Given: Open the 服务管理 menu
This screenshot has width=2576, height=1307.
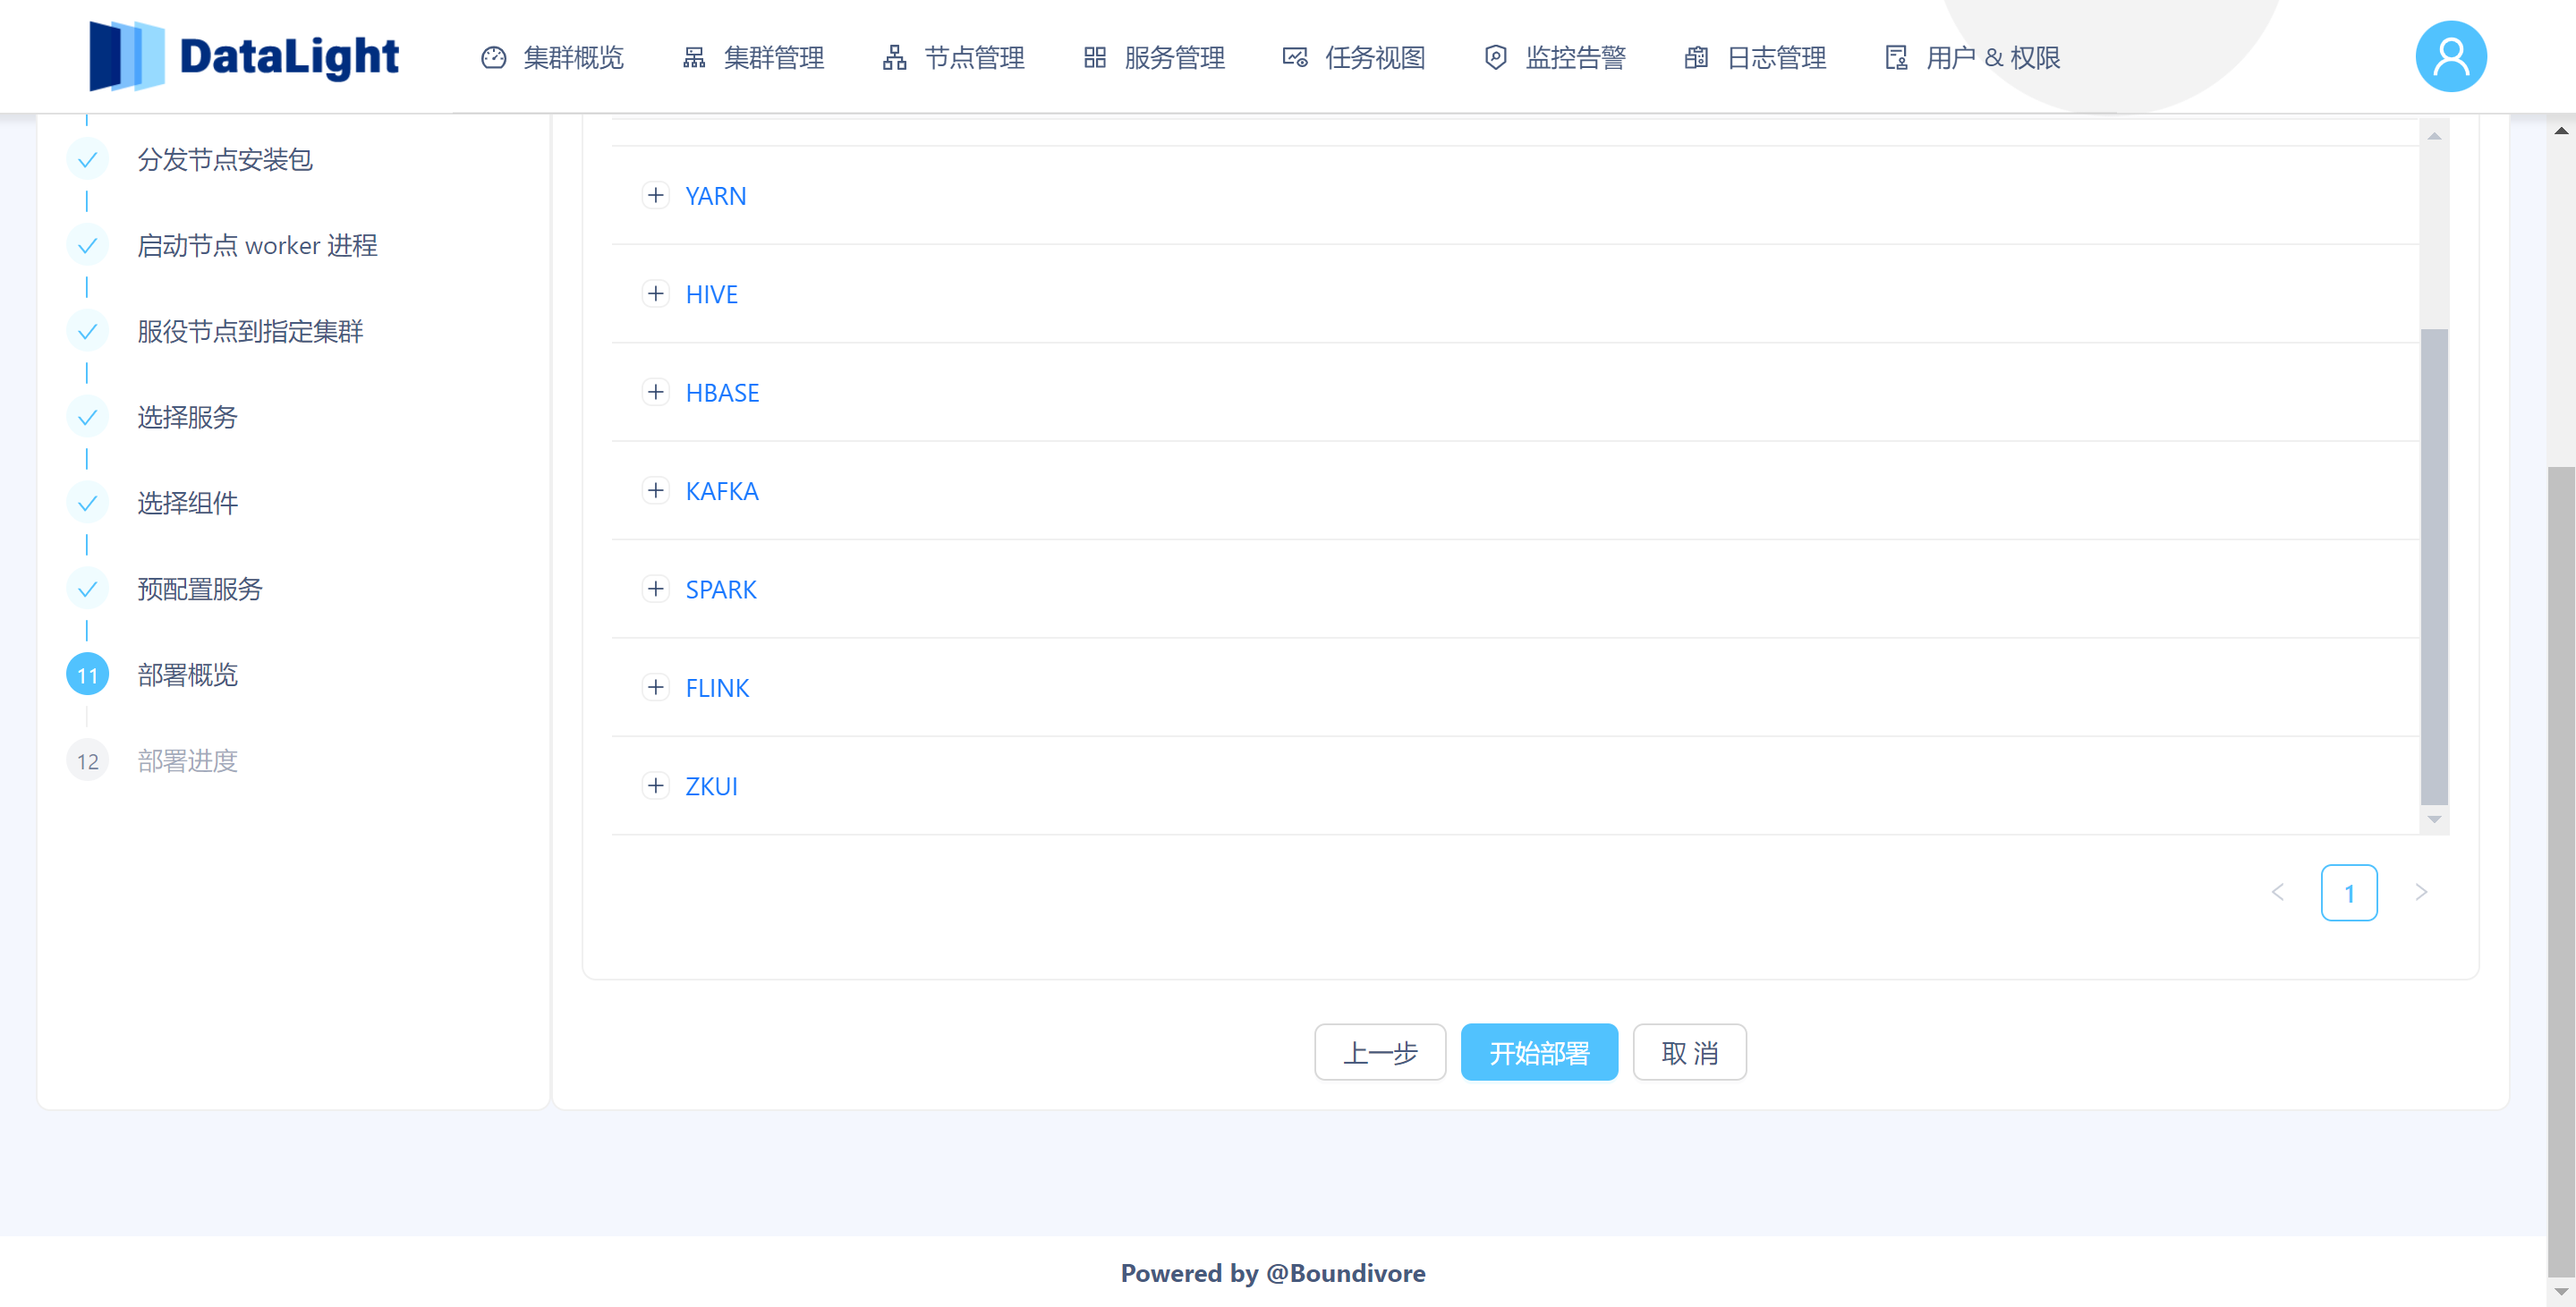Looking at the screenshot, I should 1154,58.
